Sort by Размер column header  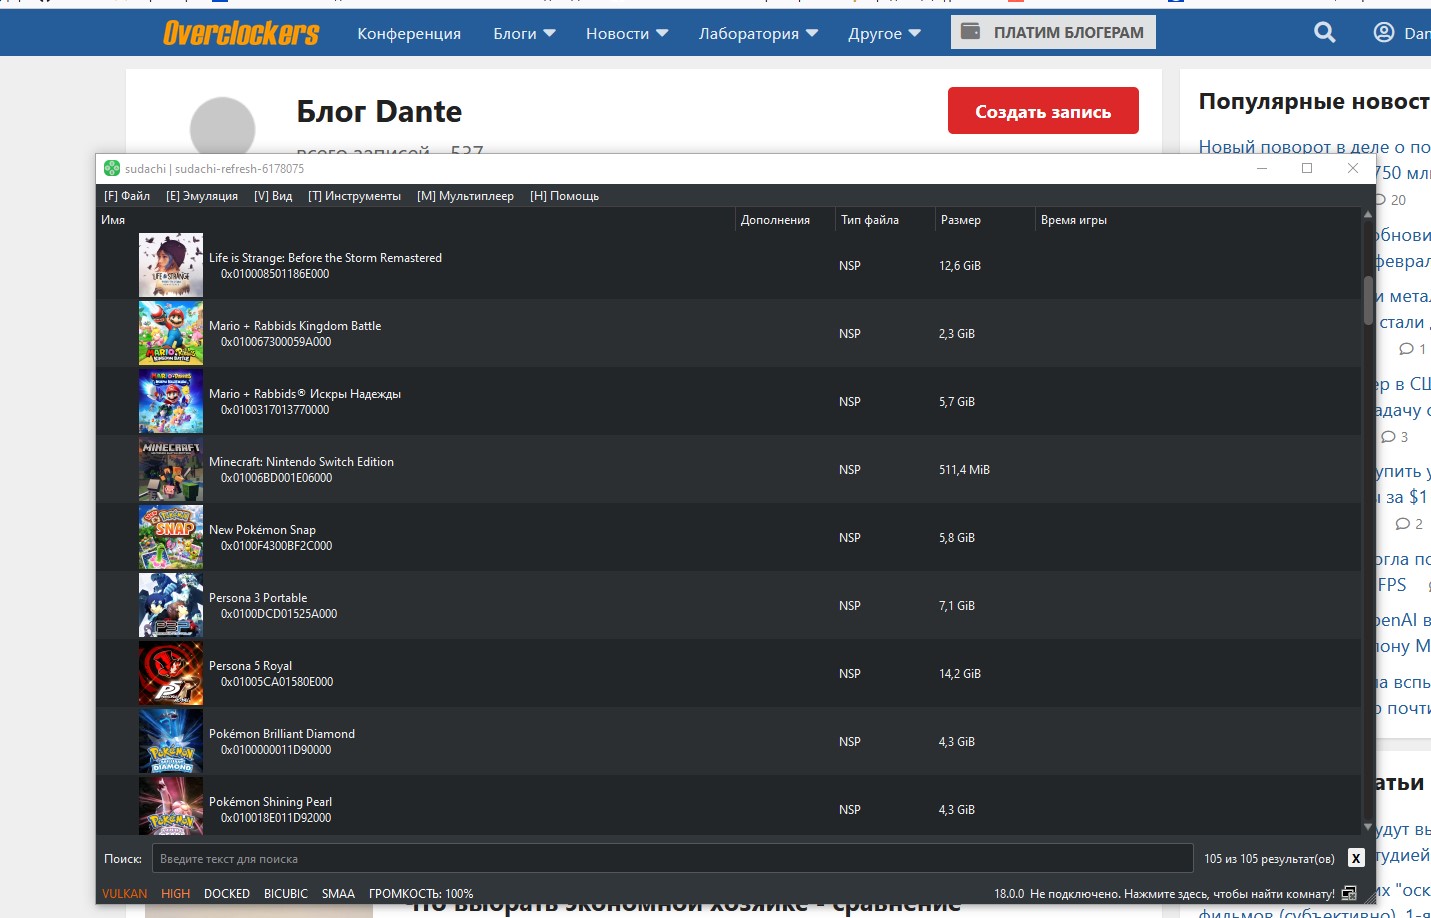pyautogui.click(x=985, y=220)
